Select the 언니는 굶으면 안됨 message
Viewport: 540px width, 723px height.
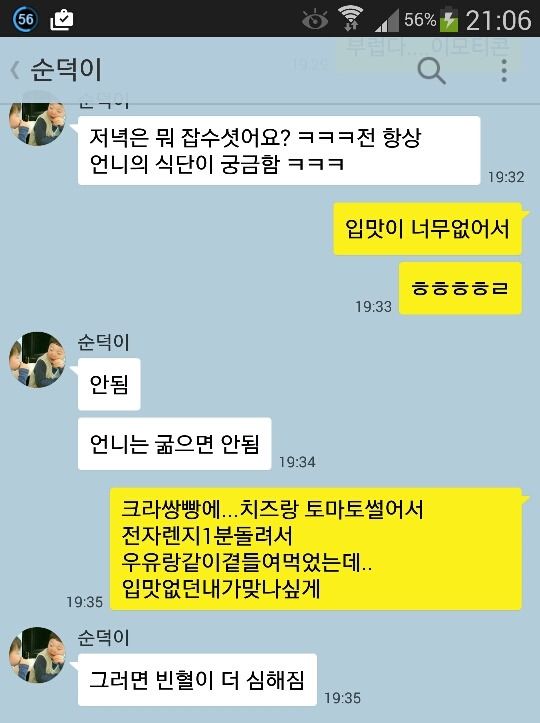174,444
